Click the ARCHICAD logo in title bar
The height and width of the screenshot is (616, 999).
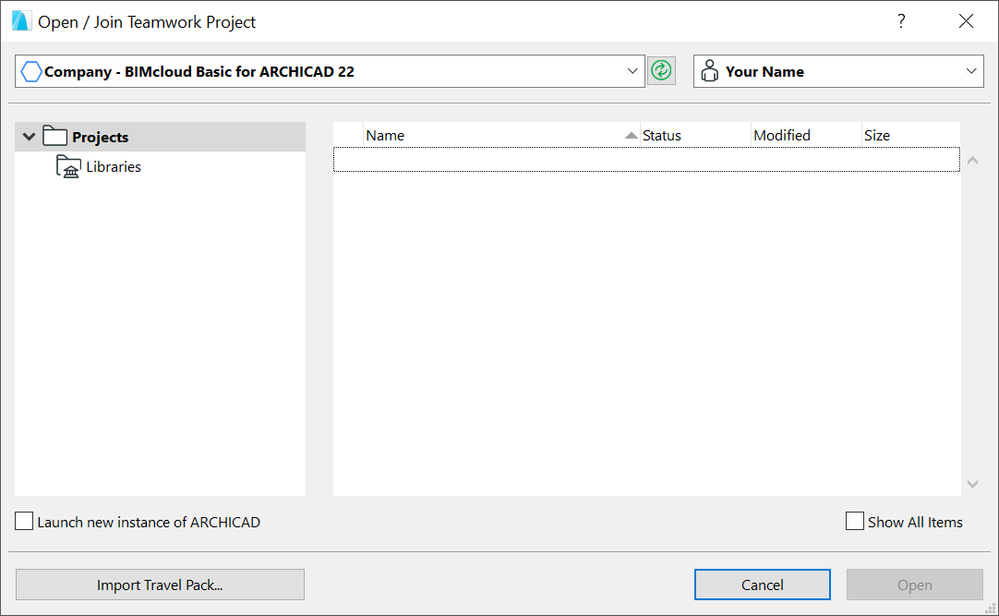pos(22,21)
